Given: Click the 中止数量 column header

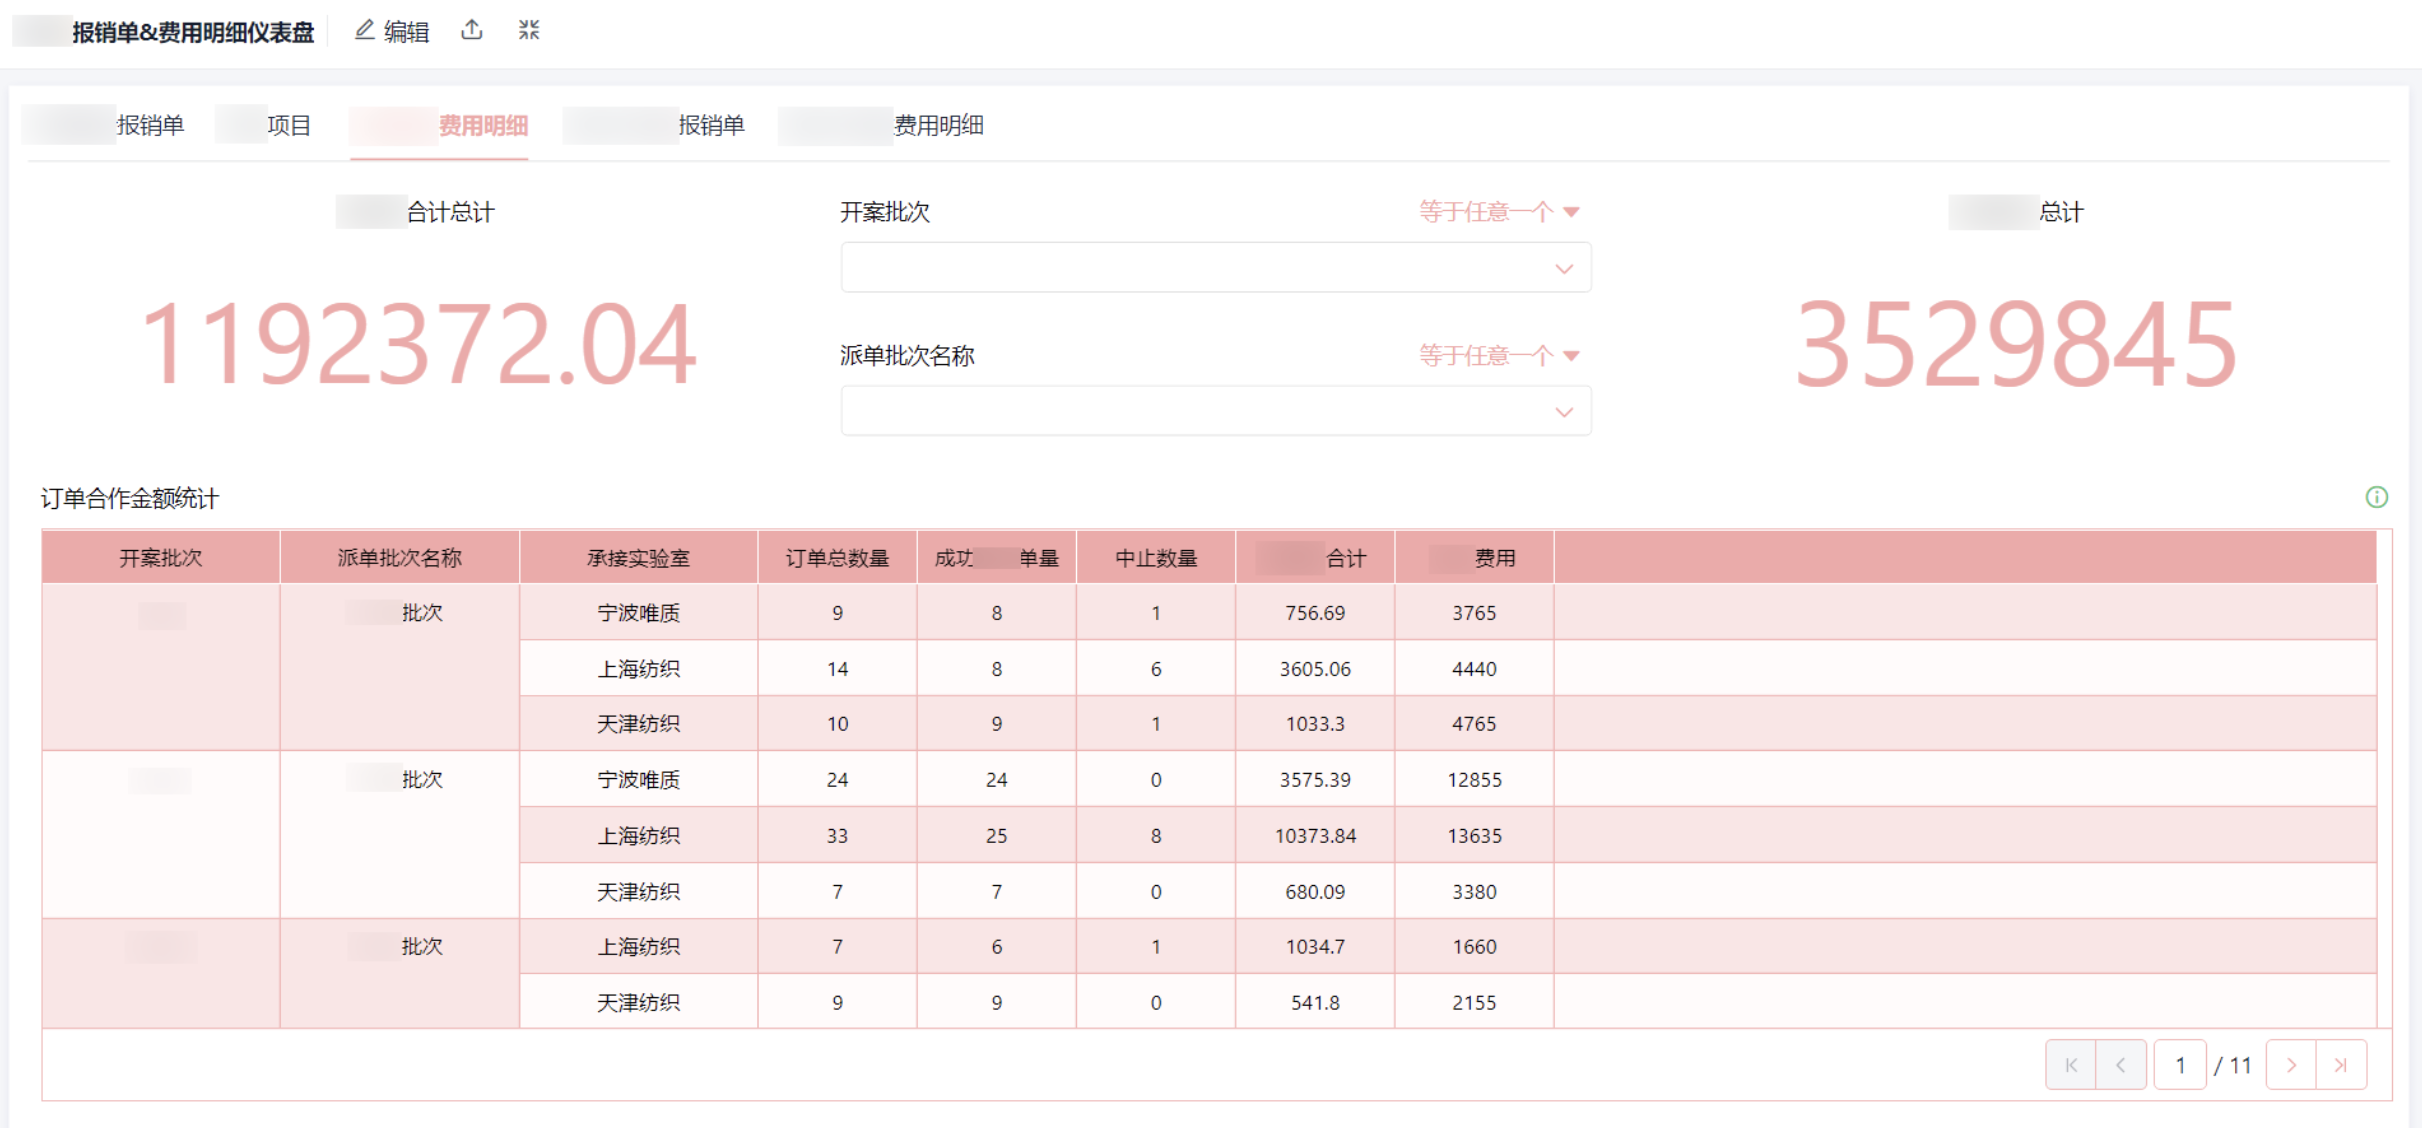Looking at the screenshot, I should tap(1155, 558).
